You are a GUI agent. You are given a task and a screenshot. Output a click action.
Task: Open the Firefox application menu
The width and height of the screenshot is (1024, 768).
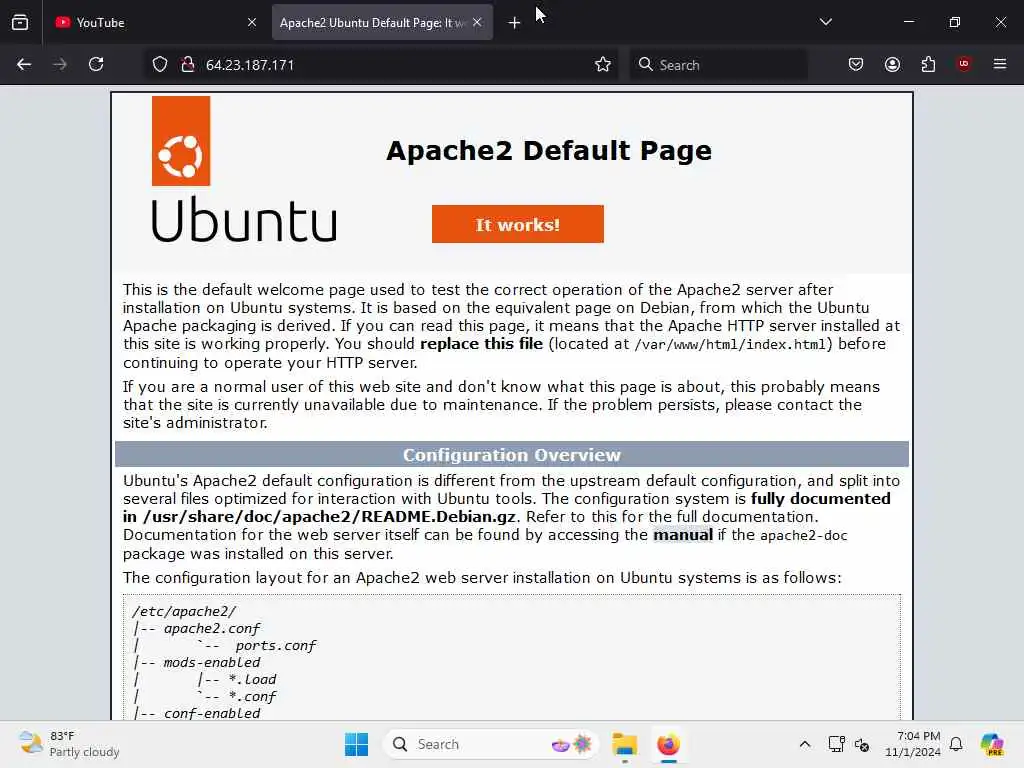1000,64
